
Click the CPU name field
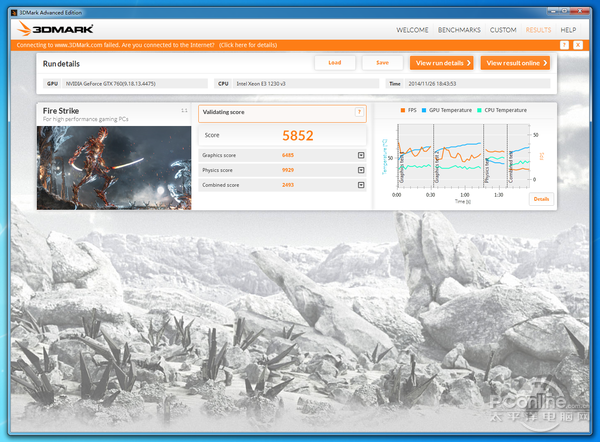pyautogui.click(x=305, y=83)
